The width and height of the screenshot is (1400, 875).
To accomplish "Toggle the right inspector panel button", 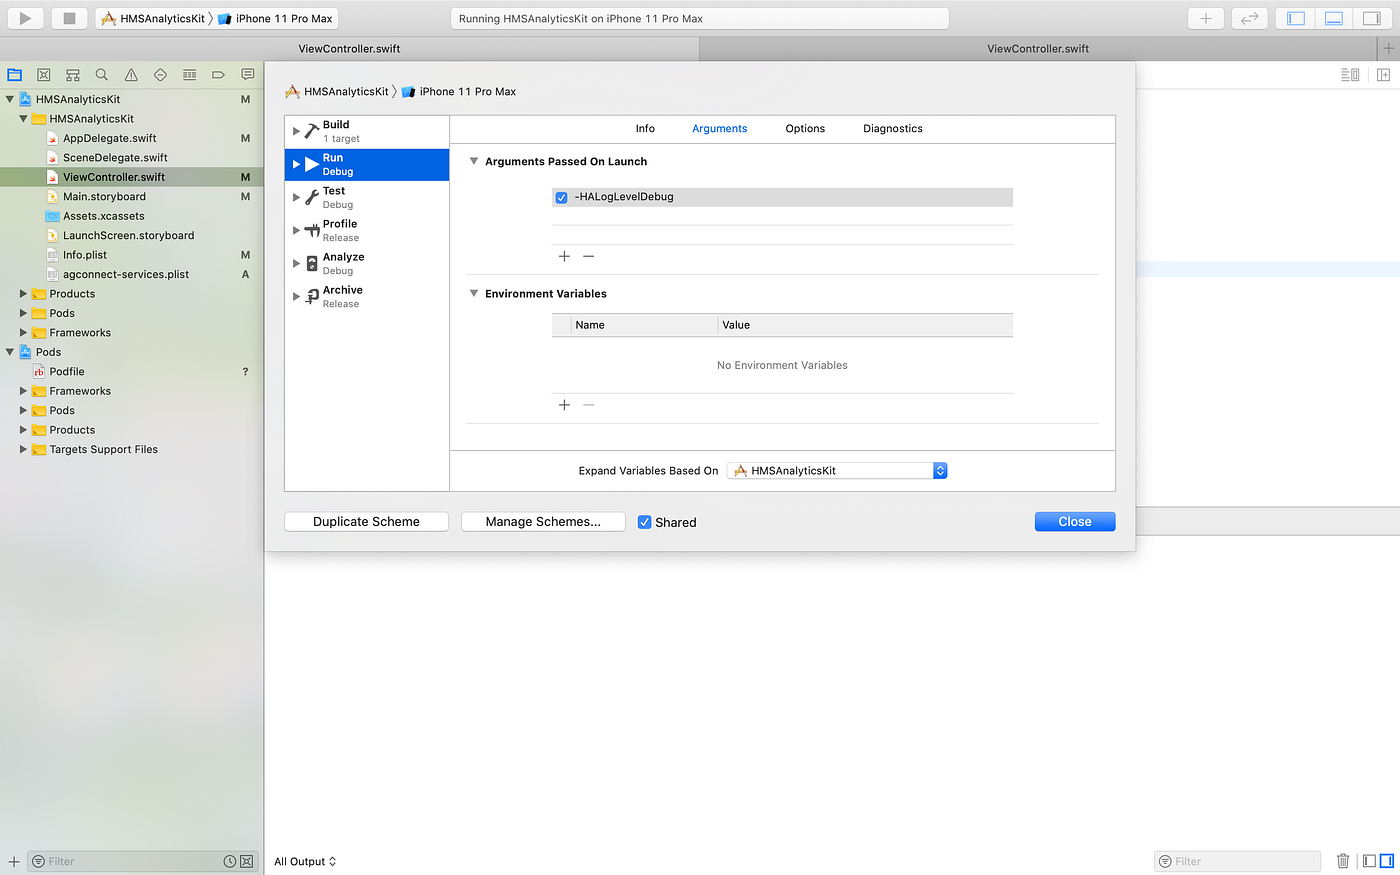I will [x=1371, y=18].
